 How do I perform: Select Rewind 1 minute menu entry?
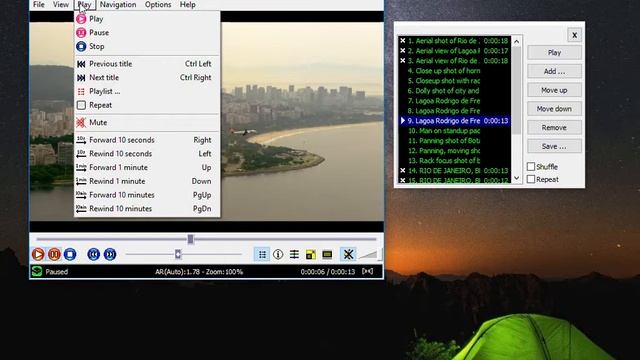147,181
